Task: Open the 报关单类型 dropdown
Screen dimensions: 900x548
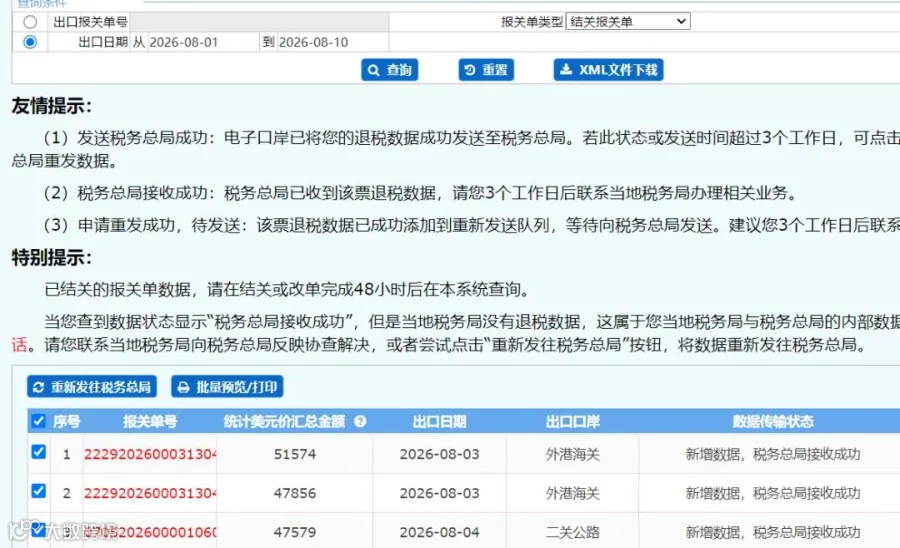Action: pos(628,22)
